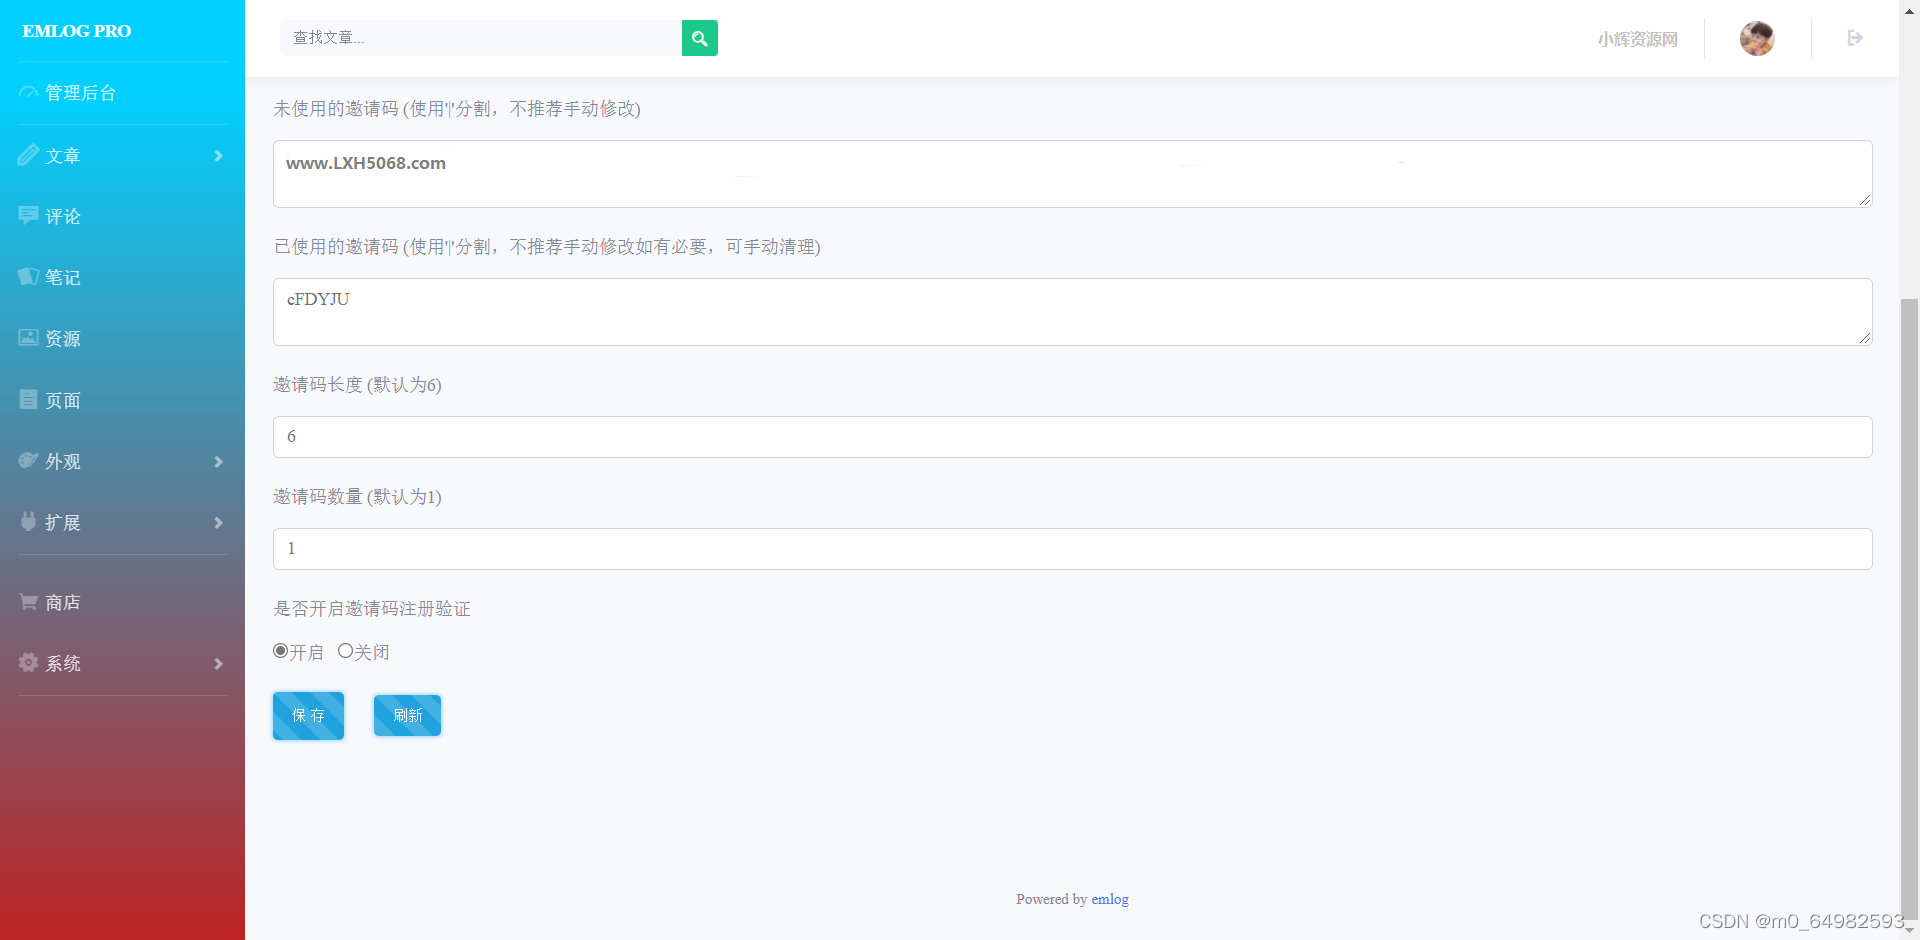Open the dashboard gauge icon 管理后台
1920x940 pixels.
pos(28,93)
